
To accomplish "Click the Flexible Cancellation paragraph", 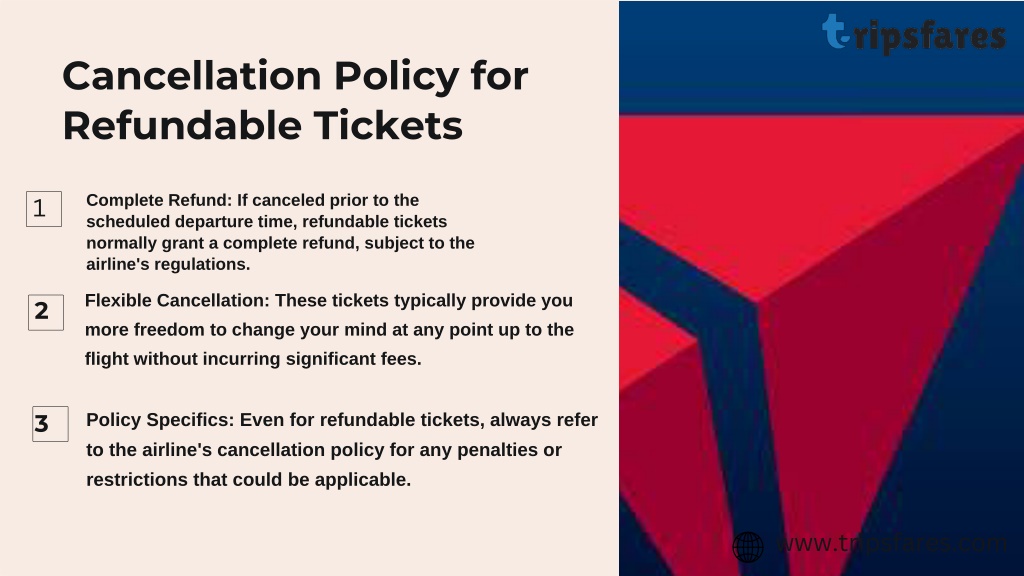I will (x=329, y=329).
